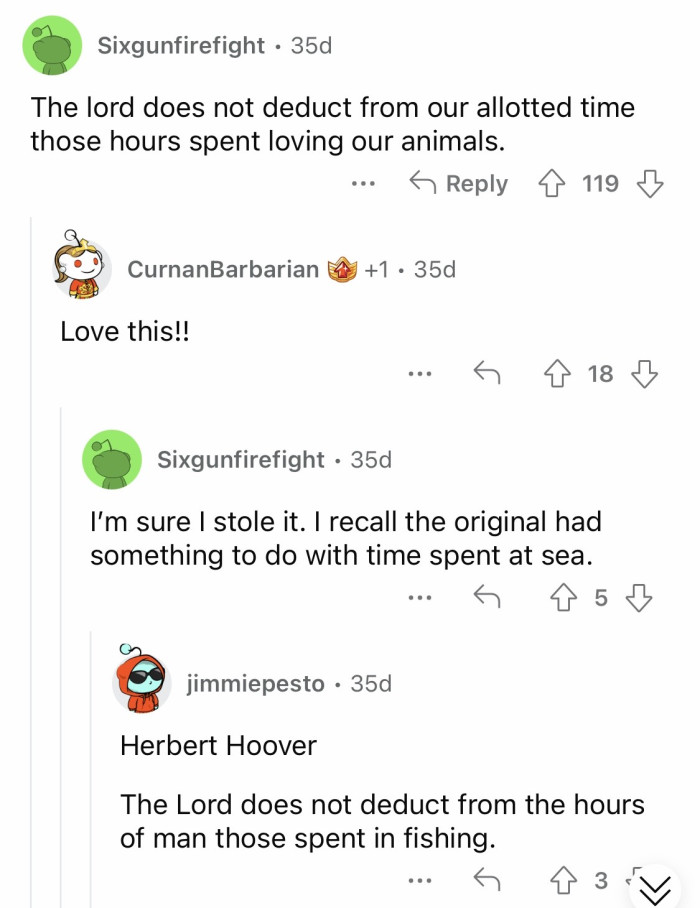This screenshot has height=908, width=700.
Task: Click the award badge next to CurnanBarbarian
Action: pos(341,267)
